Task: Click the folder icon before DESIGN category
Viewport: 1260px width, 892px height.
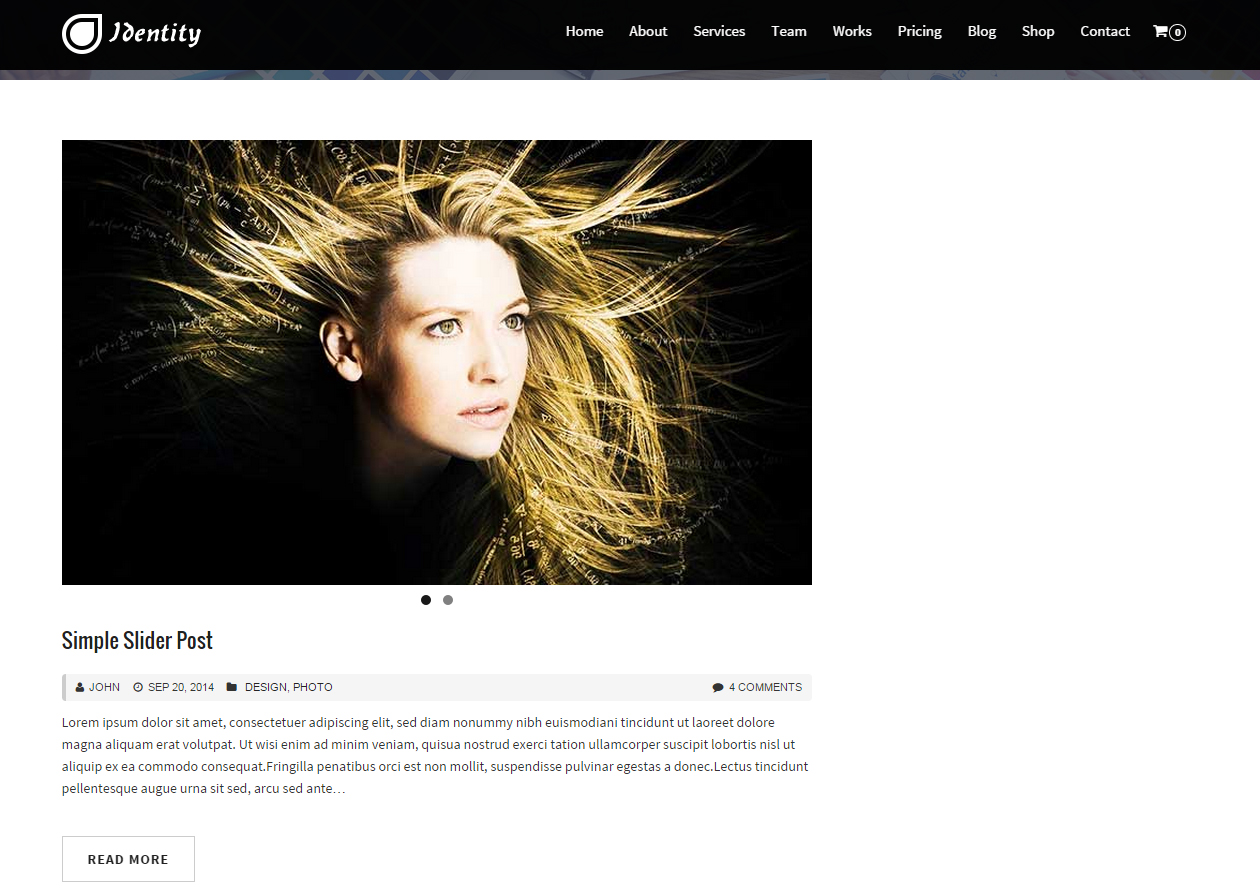Action: (231, 687)
